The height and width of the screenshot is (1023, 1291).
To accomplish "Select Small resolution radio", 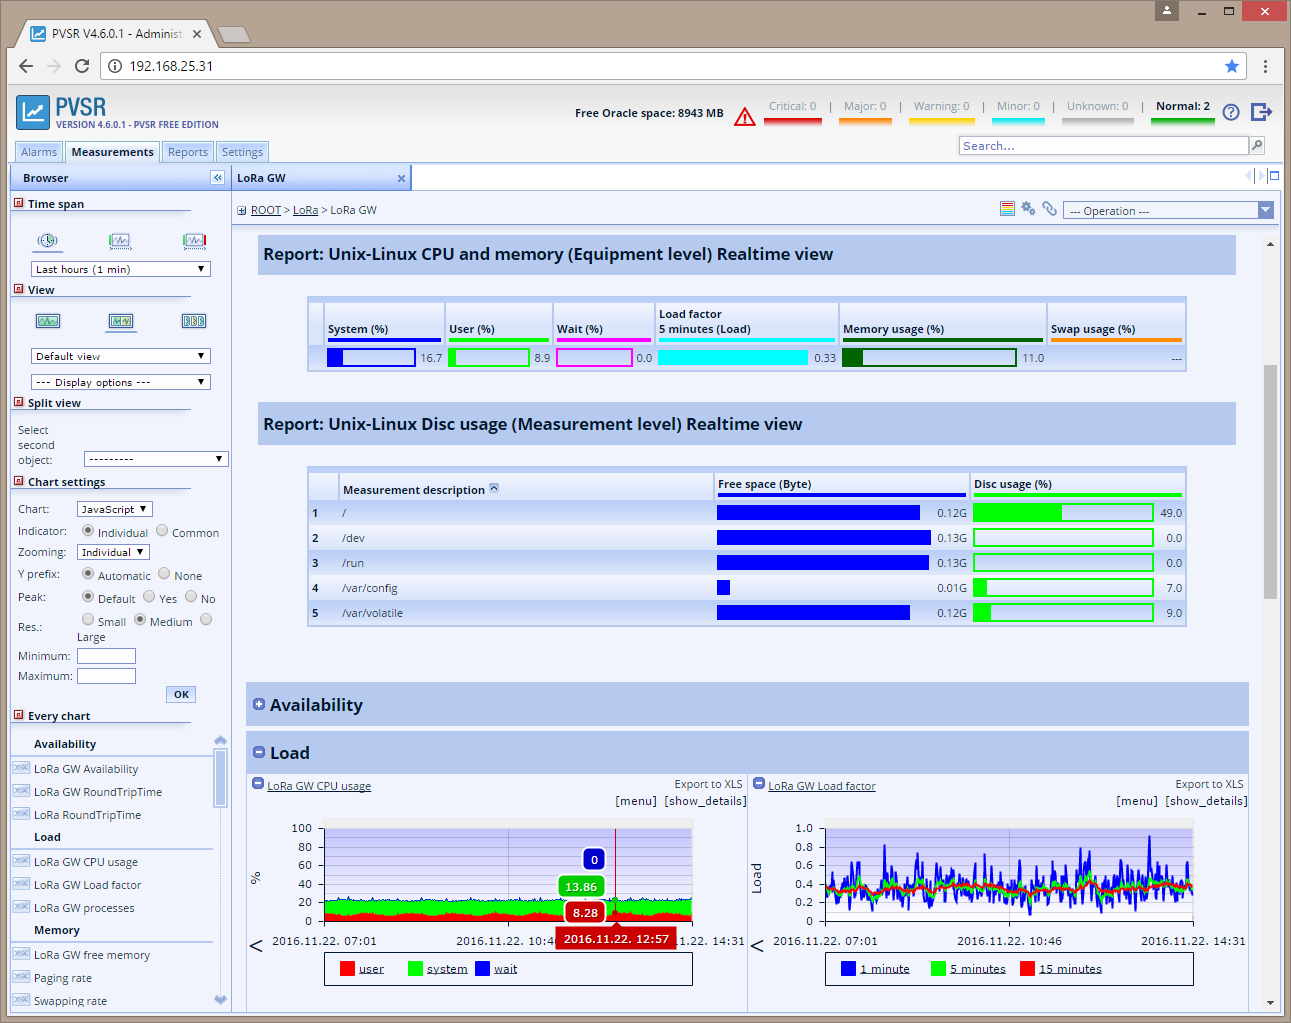I will coord(88,620).
